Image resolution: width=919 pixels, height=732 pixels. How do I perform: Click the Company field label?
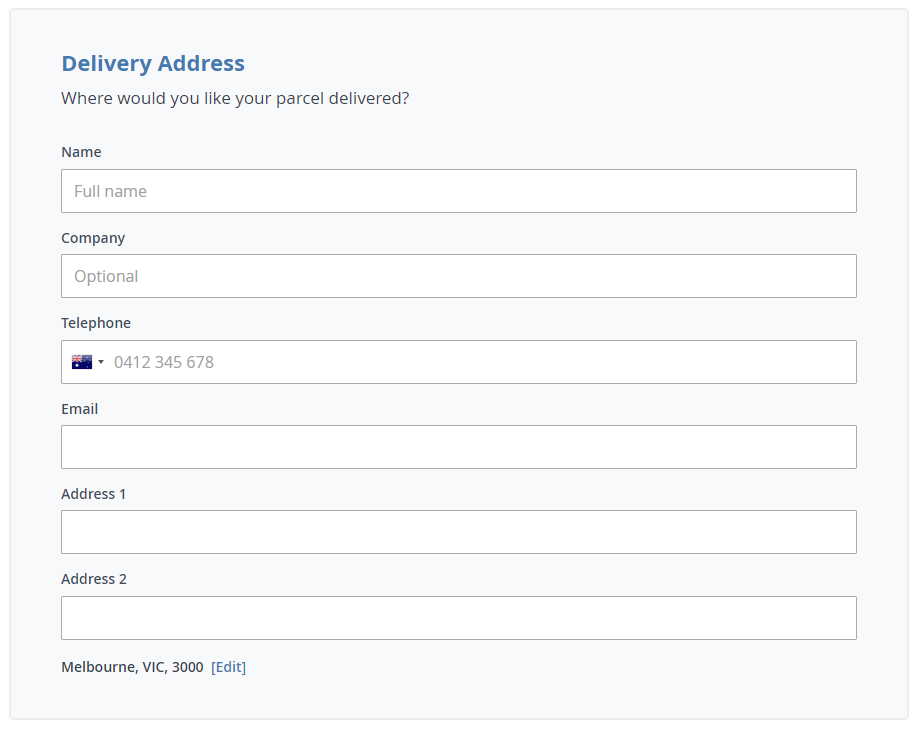pos(93,238)
